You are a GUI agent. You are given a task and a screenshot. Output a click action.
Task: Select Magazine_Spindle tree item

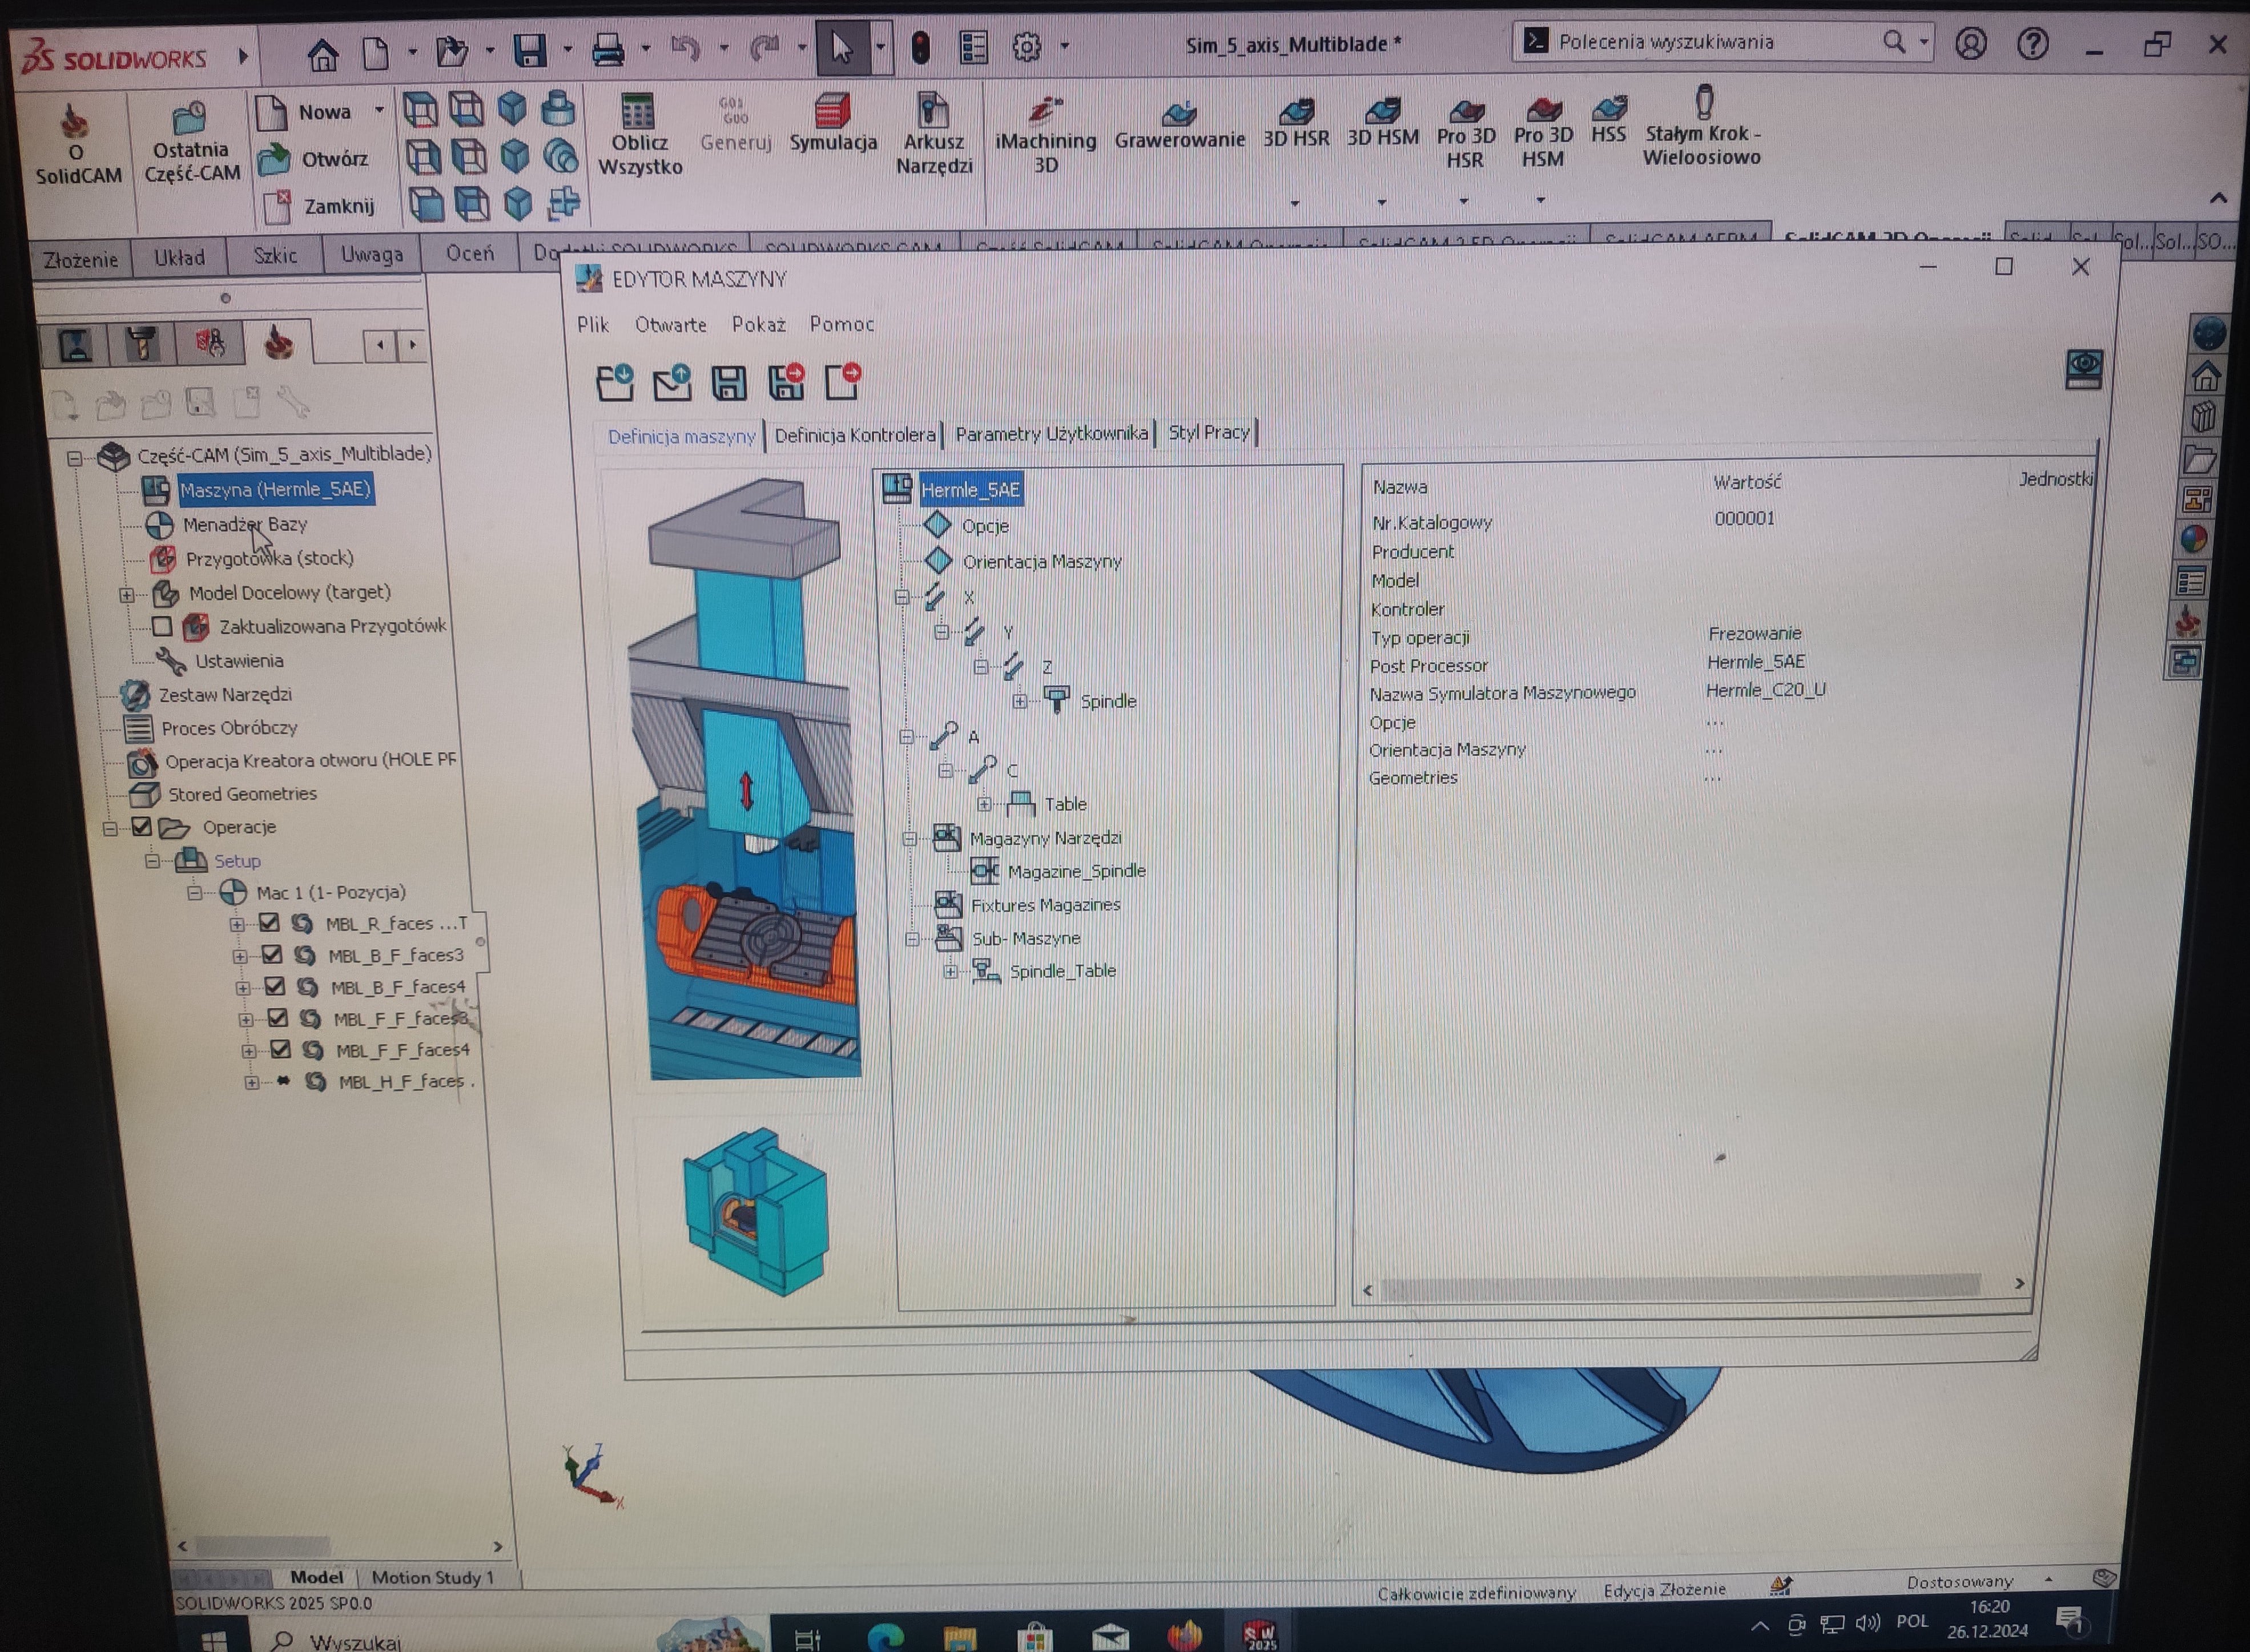coord(1075,871)
